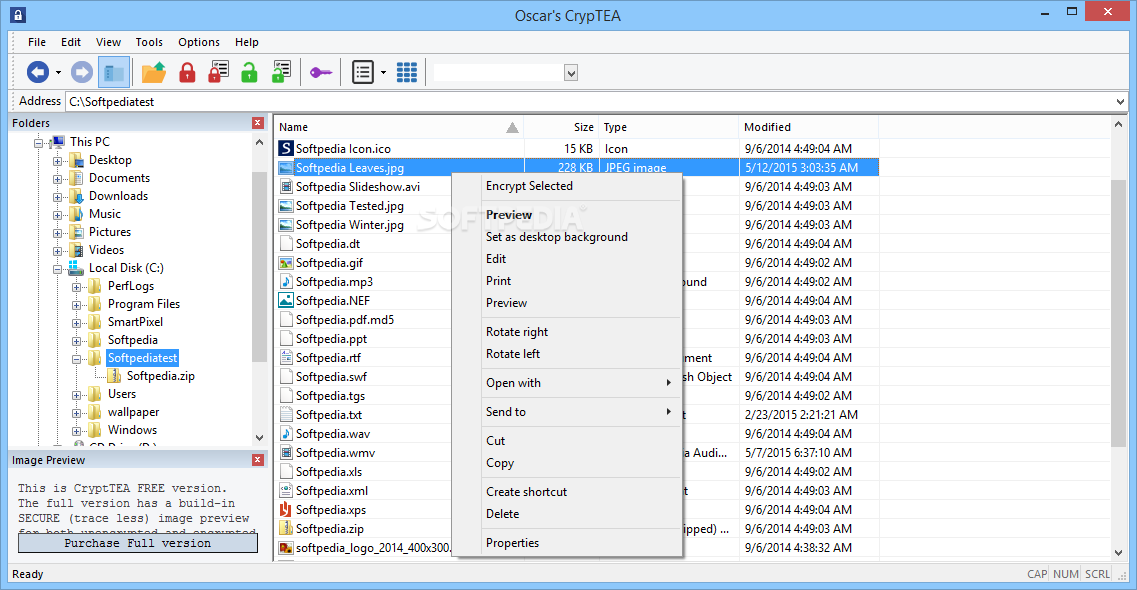
Task: Click the Softpedia.xps file icon
Action: [x=286, y=510]
